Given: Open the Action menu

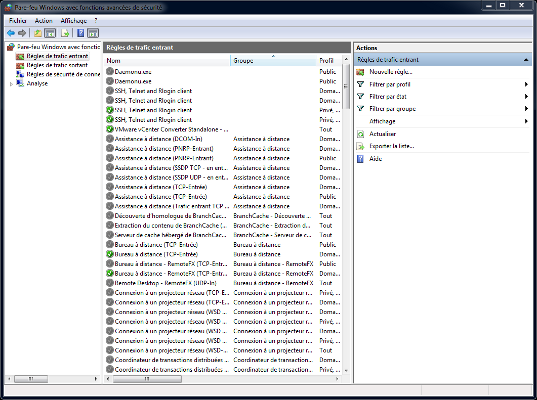Looking at the screenshot, I should point(43,21).
